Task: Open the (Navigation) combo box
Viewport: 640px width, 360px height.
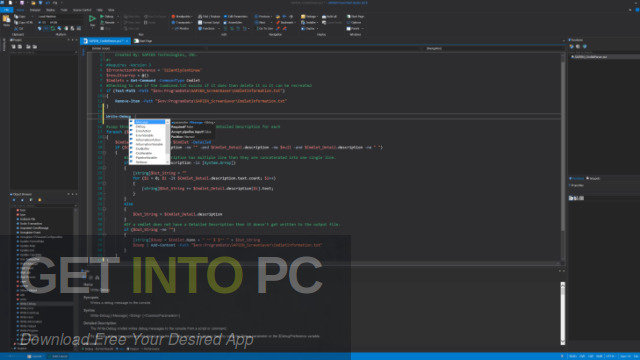Action: pos(492,48)
